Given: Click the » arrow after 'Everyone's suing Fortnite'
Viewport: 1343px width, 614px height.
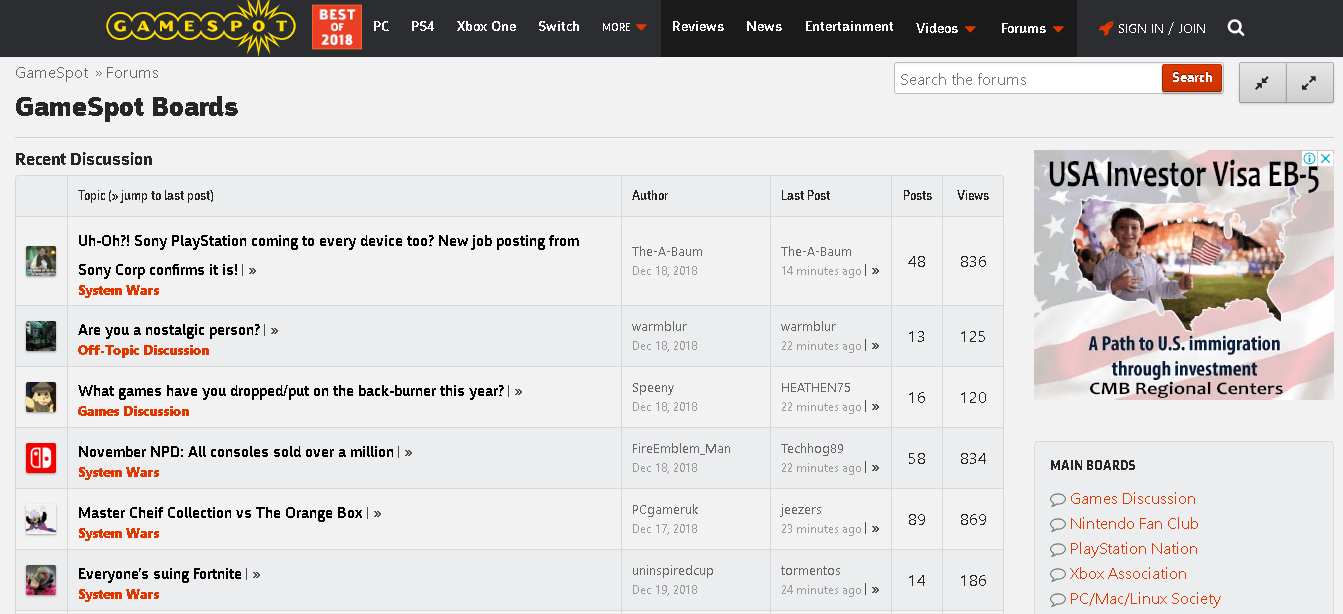Looking at the screenshot, I should coord(257,574).
